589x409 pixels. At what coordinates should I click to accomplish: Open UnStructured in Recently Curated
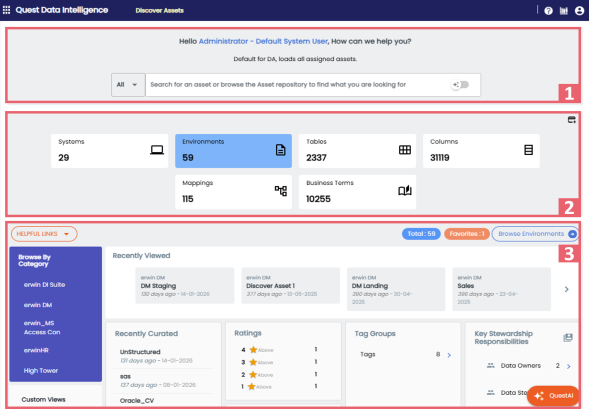coord(140,352)
